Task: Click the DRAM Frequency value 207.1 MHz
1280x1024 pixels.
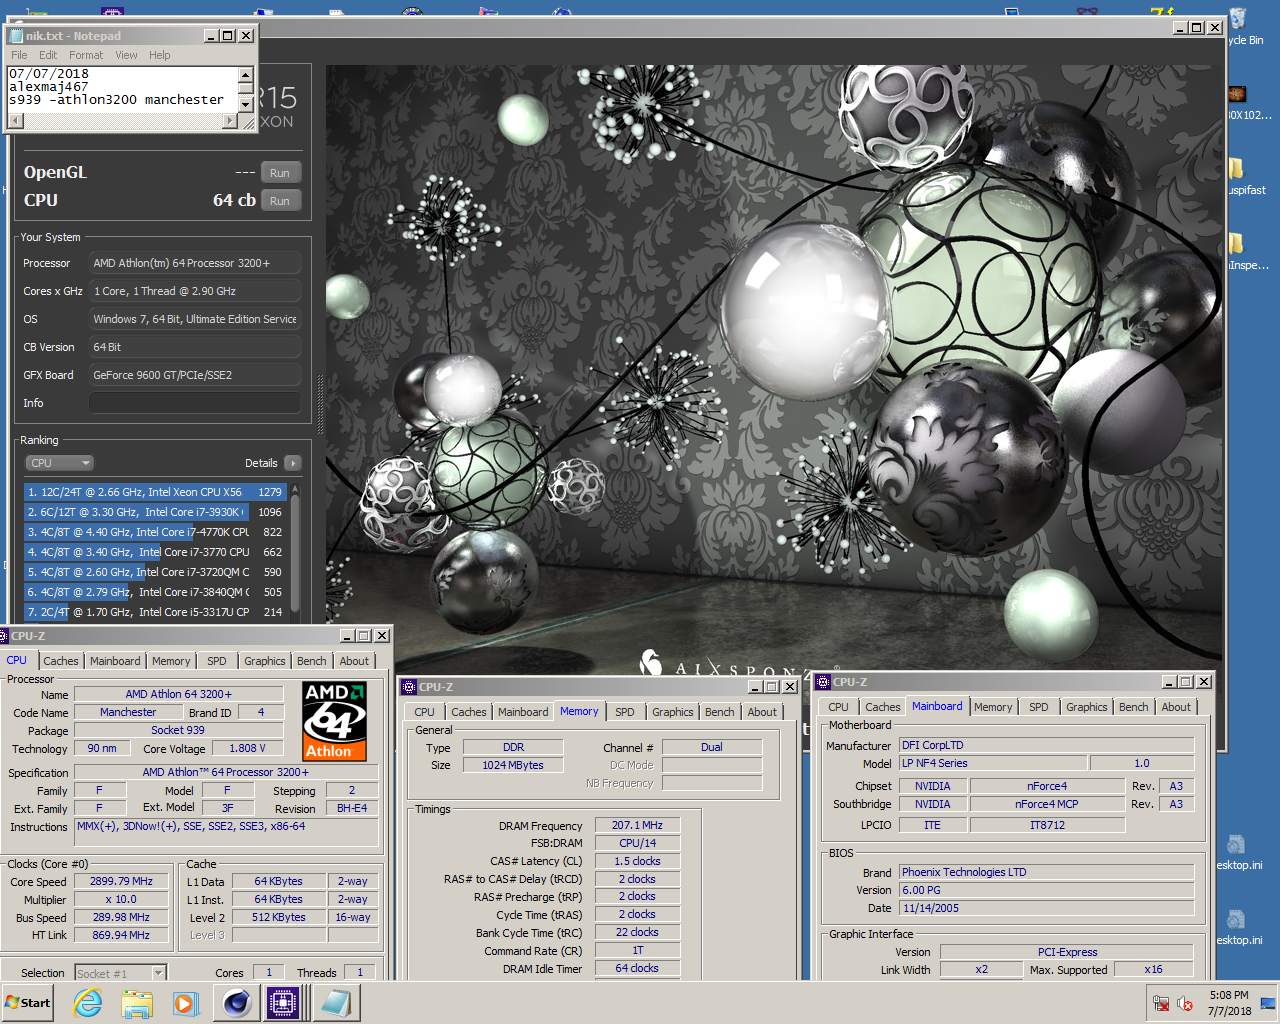Action: pyautogui.click(x=638, y=825)
